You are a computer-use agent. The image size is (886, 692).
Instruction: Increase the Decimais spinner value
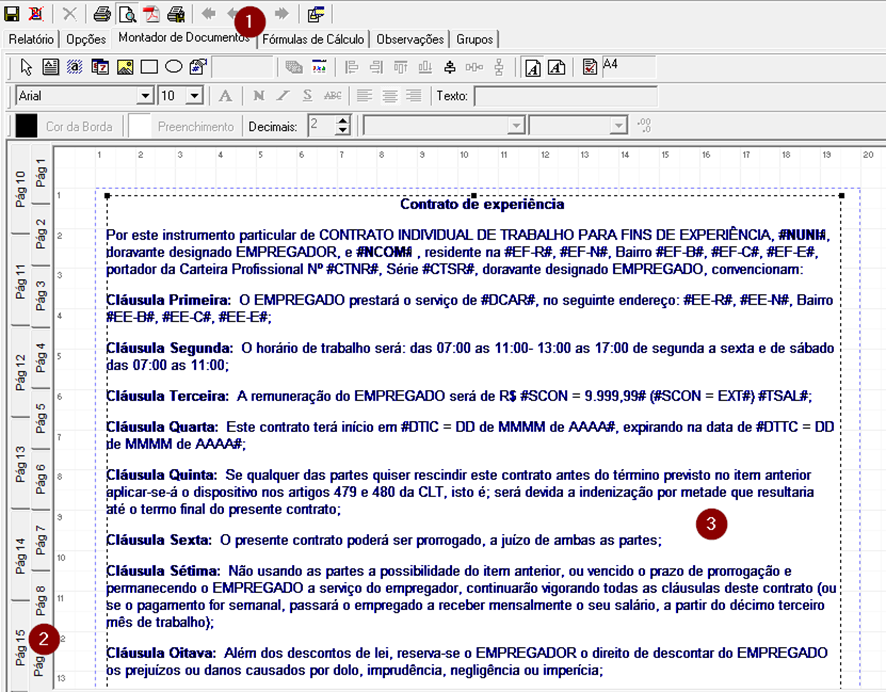343,121
